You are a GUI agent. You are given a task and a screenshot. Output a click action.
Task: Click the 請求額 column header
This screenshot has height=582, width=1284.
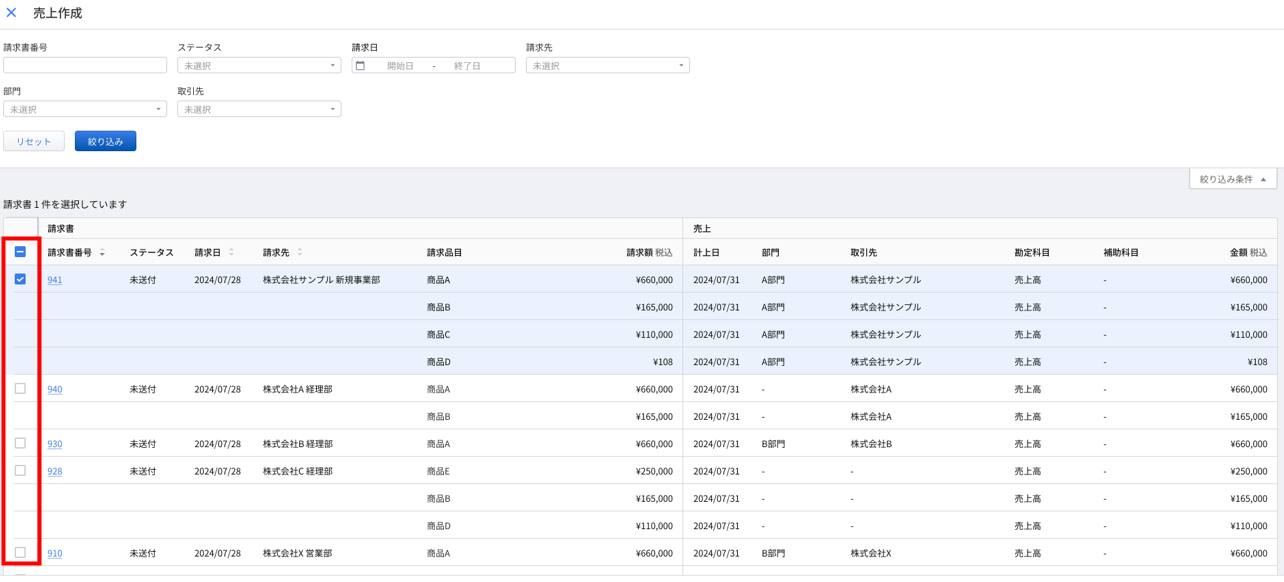point(650,253)
